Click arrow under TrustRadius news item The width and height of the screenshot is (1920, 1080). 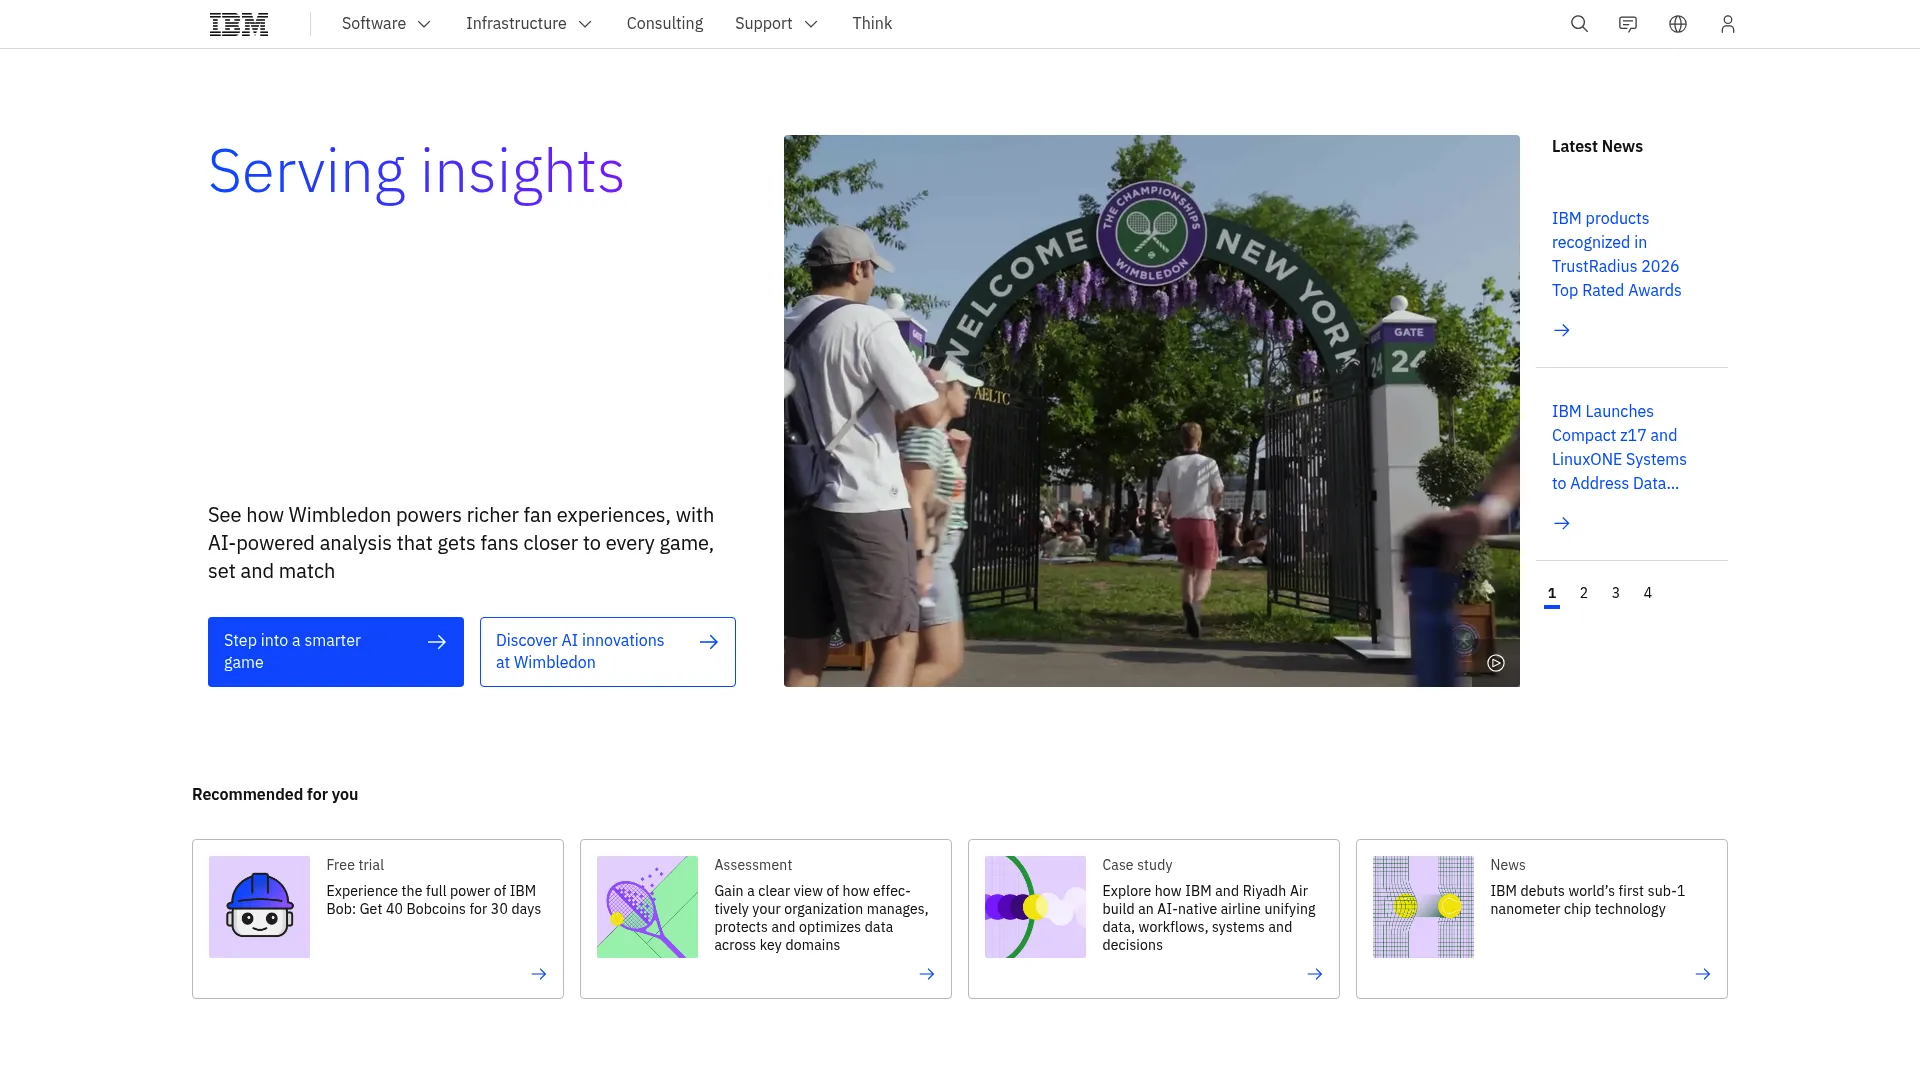(1562, 330)
